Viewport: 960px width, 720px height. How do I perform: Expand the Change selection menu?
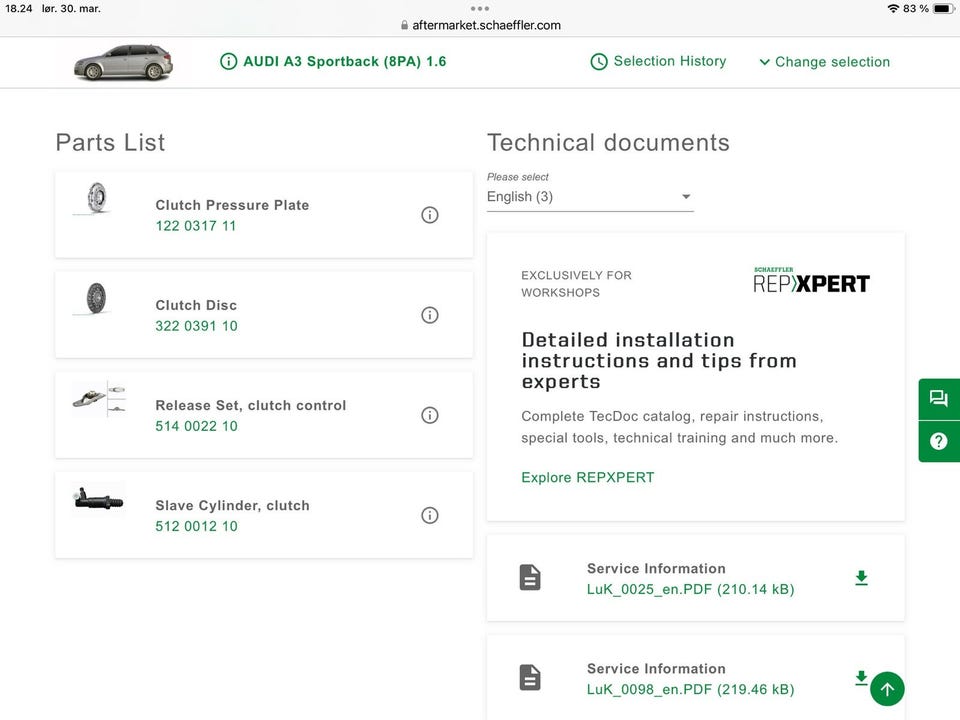[x=824, y=62]
